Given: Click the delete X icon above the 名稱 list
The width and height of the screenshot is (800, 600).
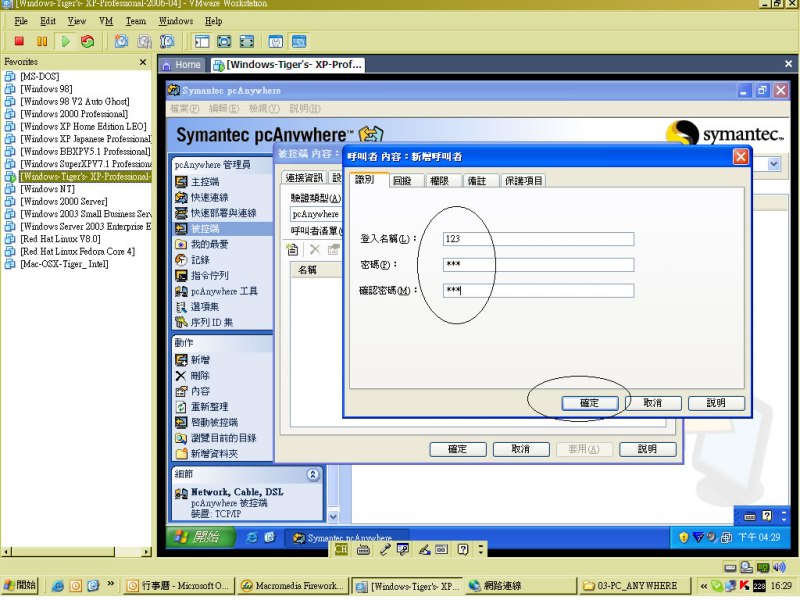Looking at the screenshot, I should (x=315, y=249).
